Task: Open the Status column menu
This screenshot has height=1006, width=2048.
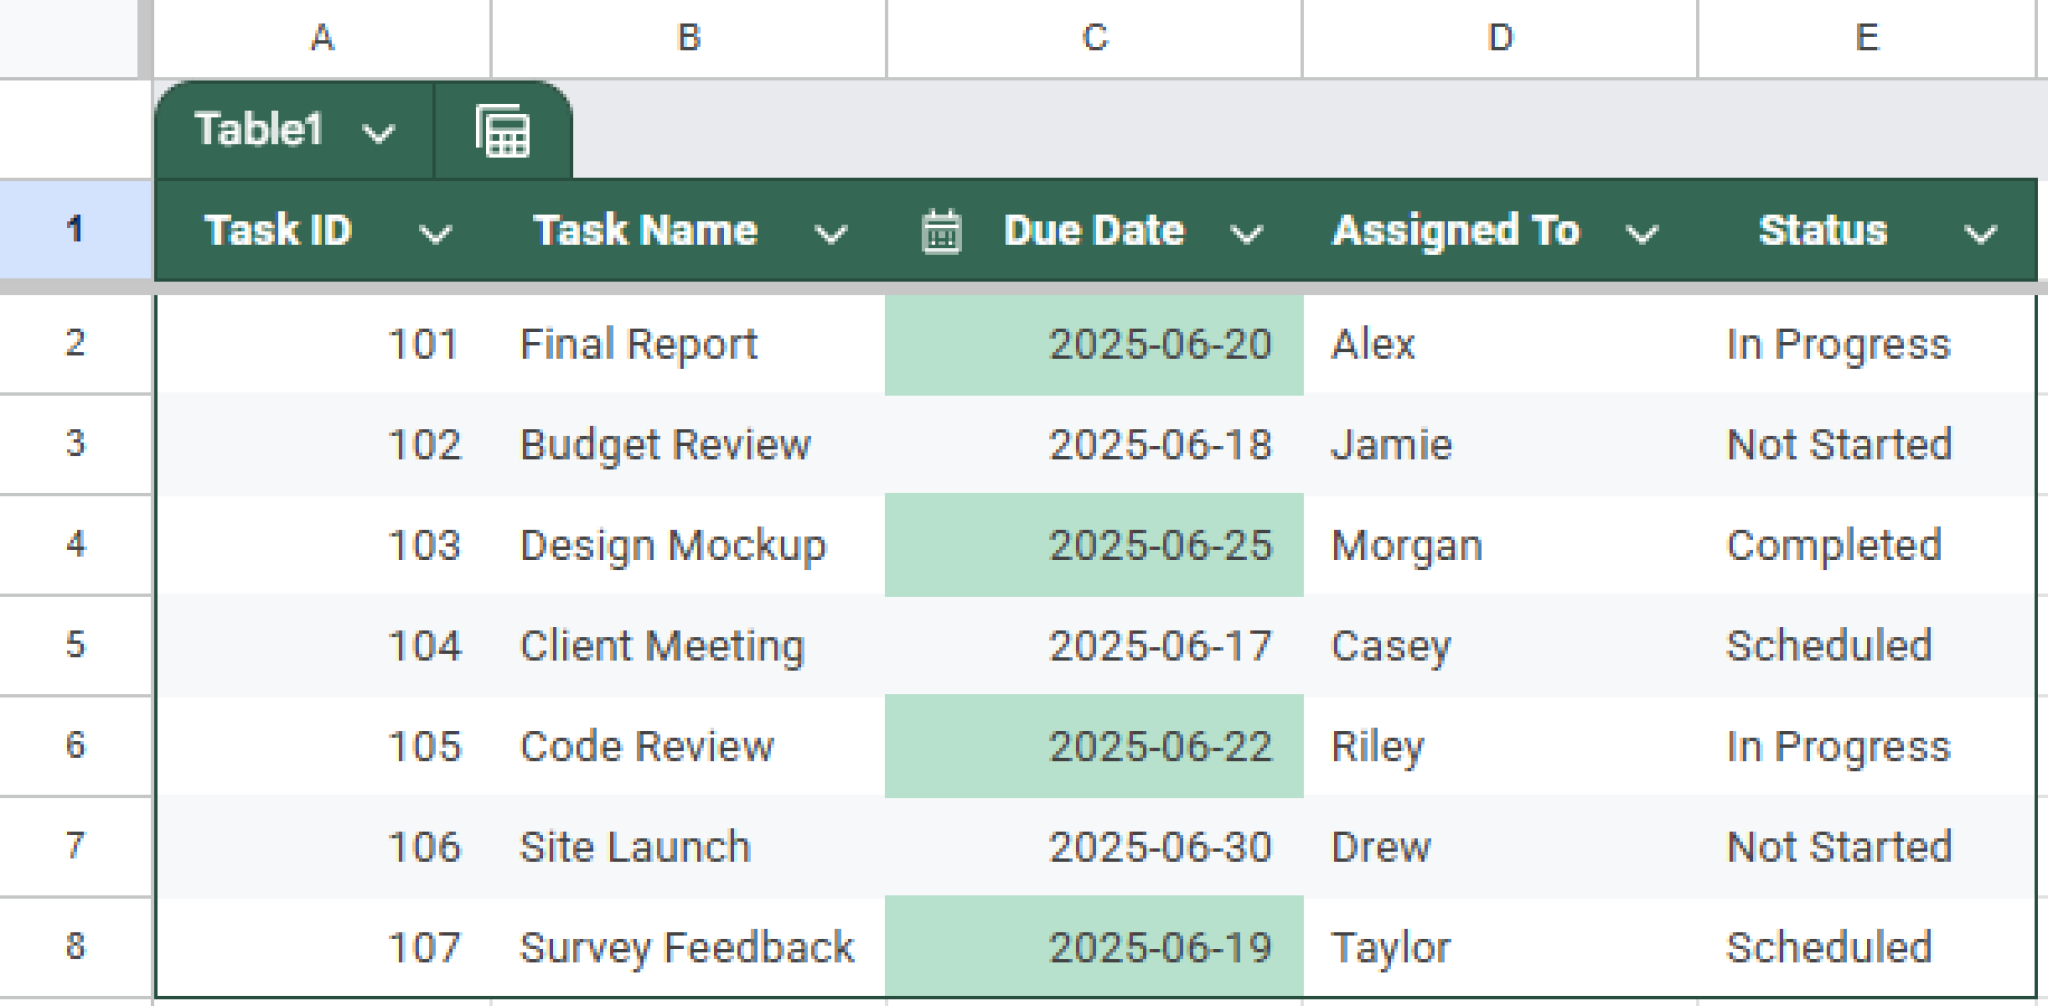Action: (1979, 235)
